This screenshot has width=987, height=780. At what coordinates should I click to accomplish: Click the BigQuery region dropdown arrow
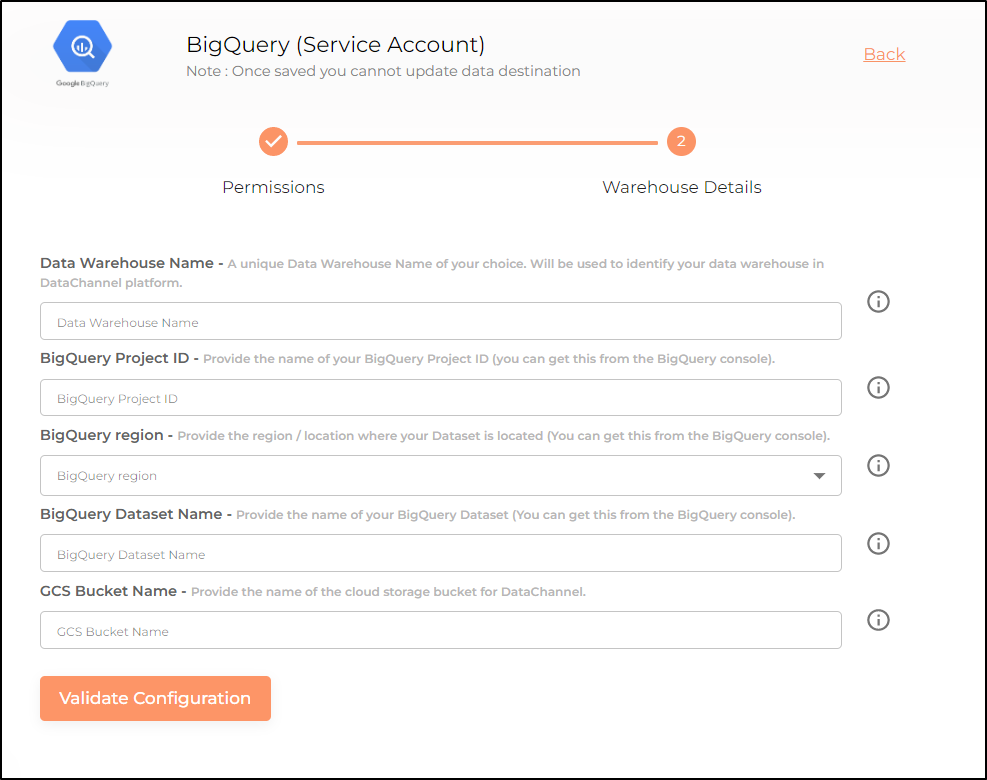click(819, 476)
